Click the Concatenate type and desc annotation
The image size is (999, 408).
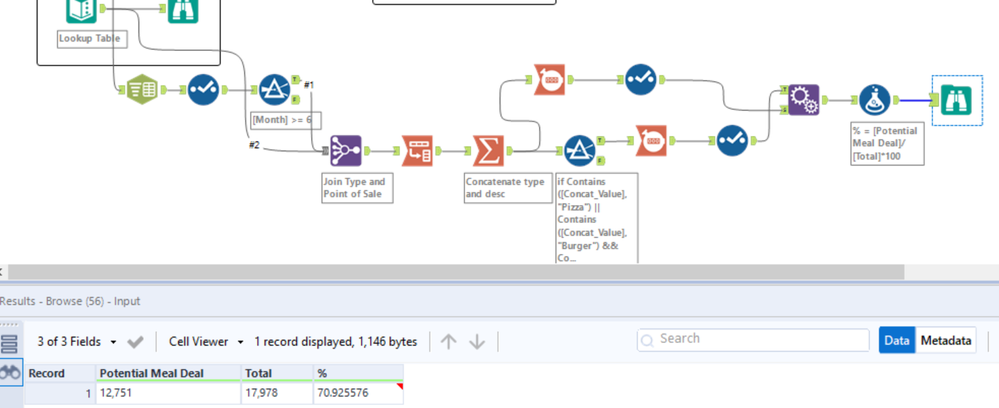(508, 188)
